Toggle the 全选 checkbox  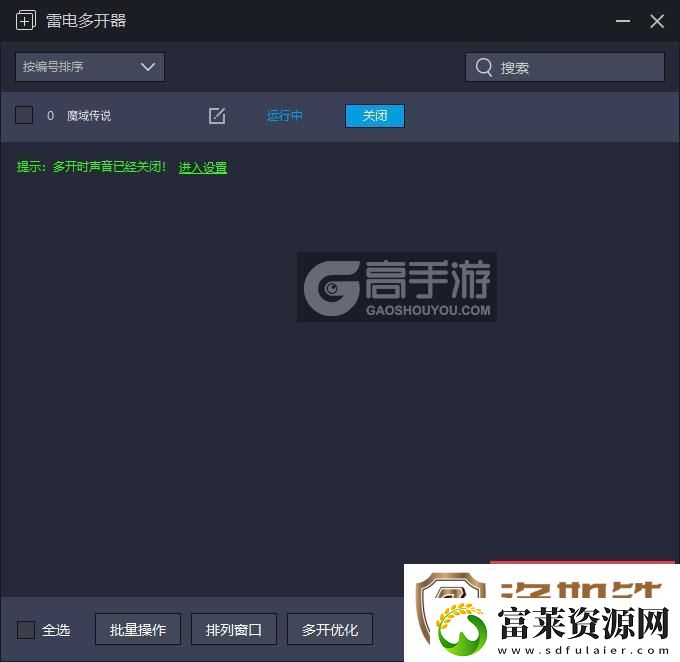click(26, 629)
